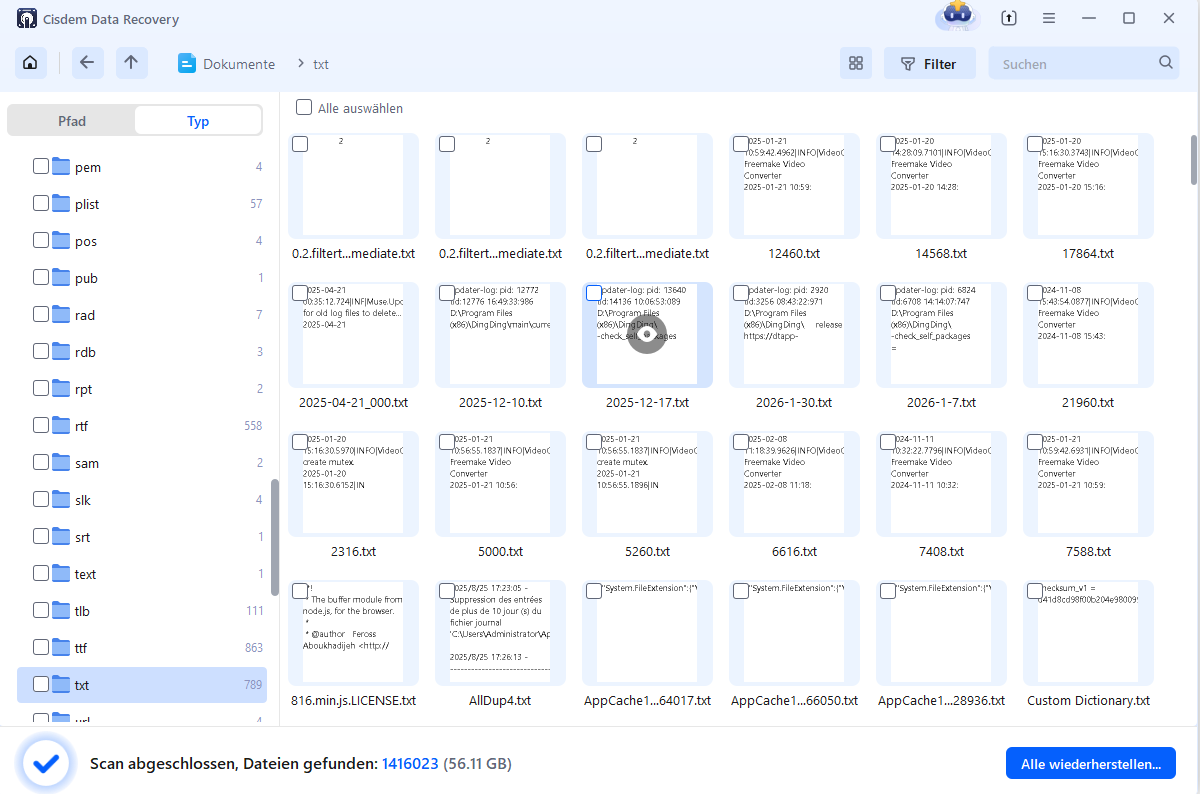
Task: Open the sam folder icon
Action: (61, 462)
